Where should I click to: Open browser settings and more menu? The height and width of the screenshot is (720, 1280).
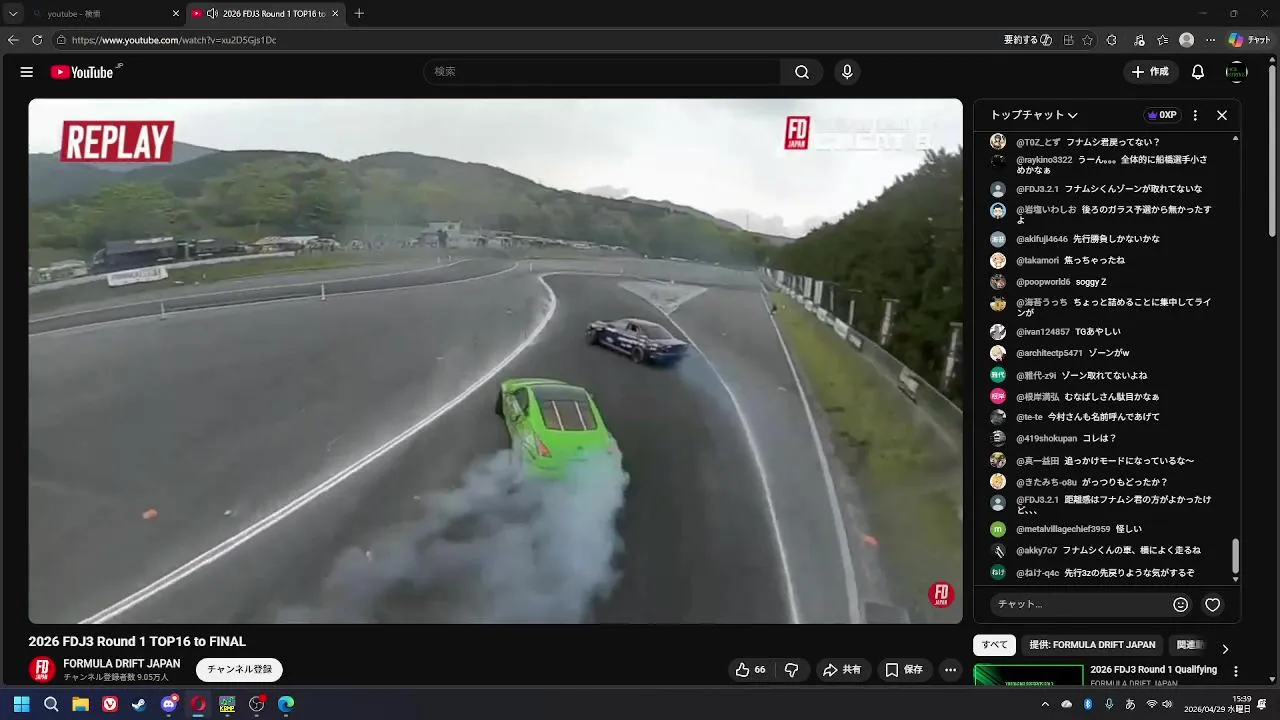[x=1211, y=40]
